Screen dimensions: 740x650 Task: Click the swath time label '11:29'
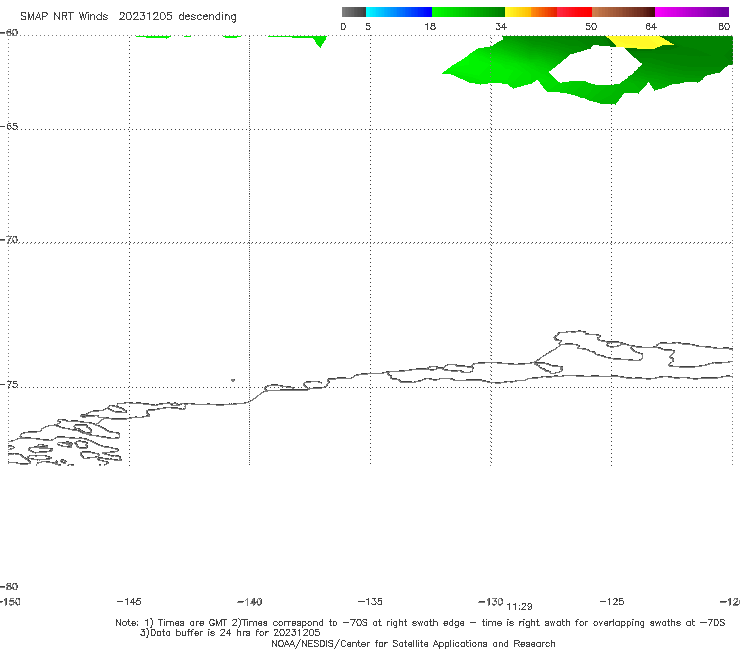pos(519,607)
